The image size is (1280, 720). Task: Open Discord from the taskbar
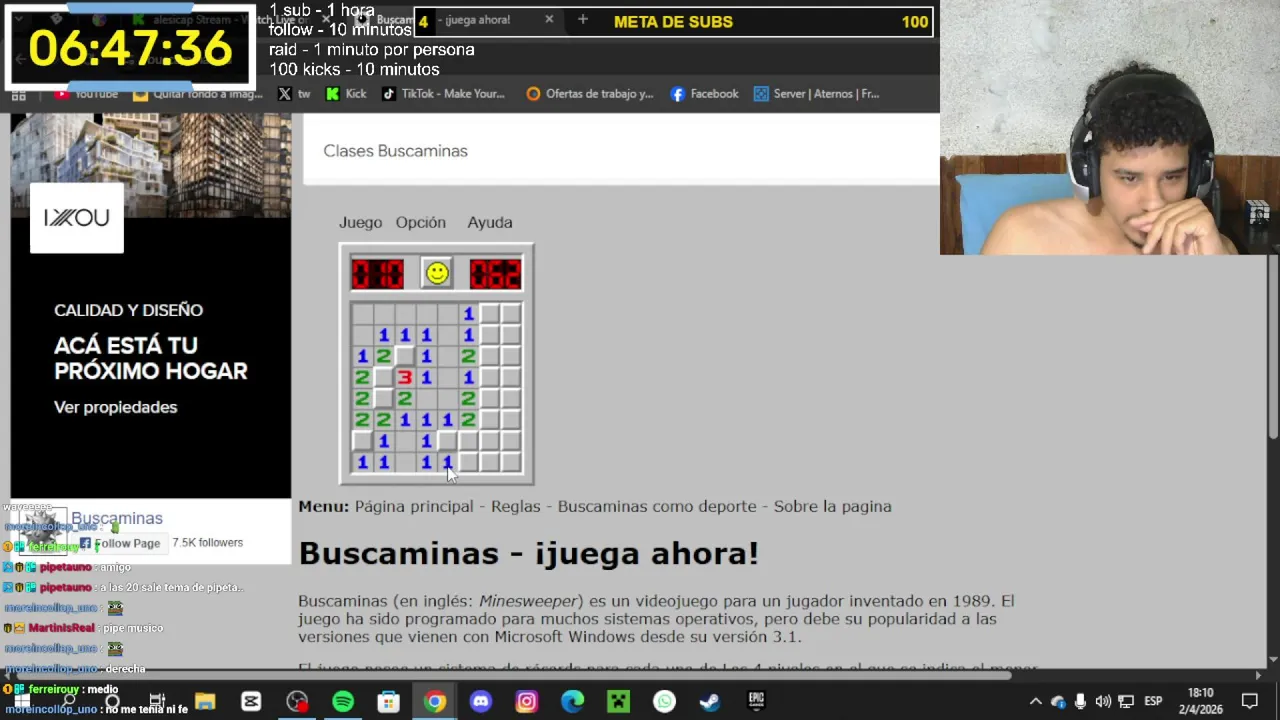pyautogui.click(x=481, y=701)
